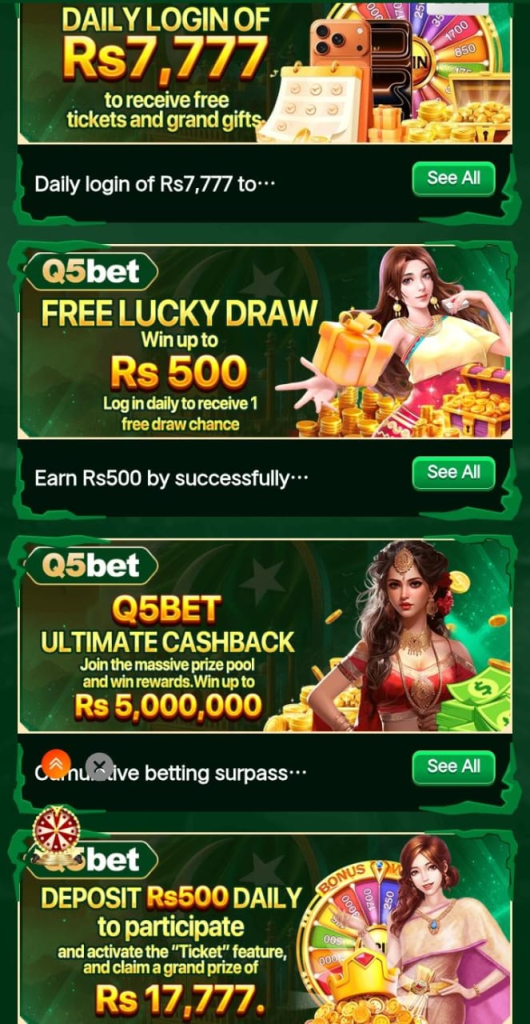Open the Free Lucky Draw banner
This screenshot has height=1024, width=530.
click(x=264, y=342)
